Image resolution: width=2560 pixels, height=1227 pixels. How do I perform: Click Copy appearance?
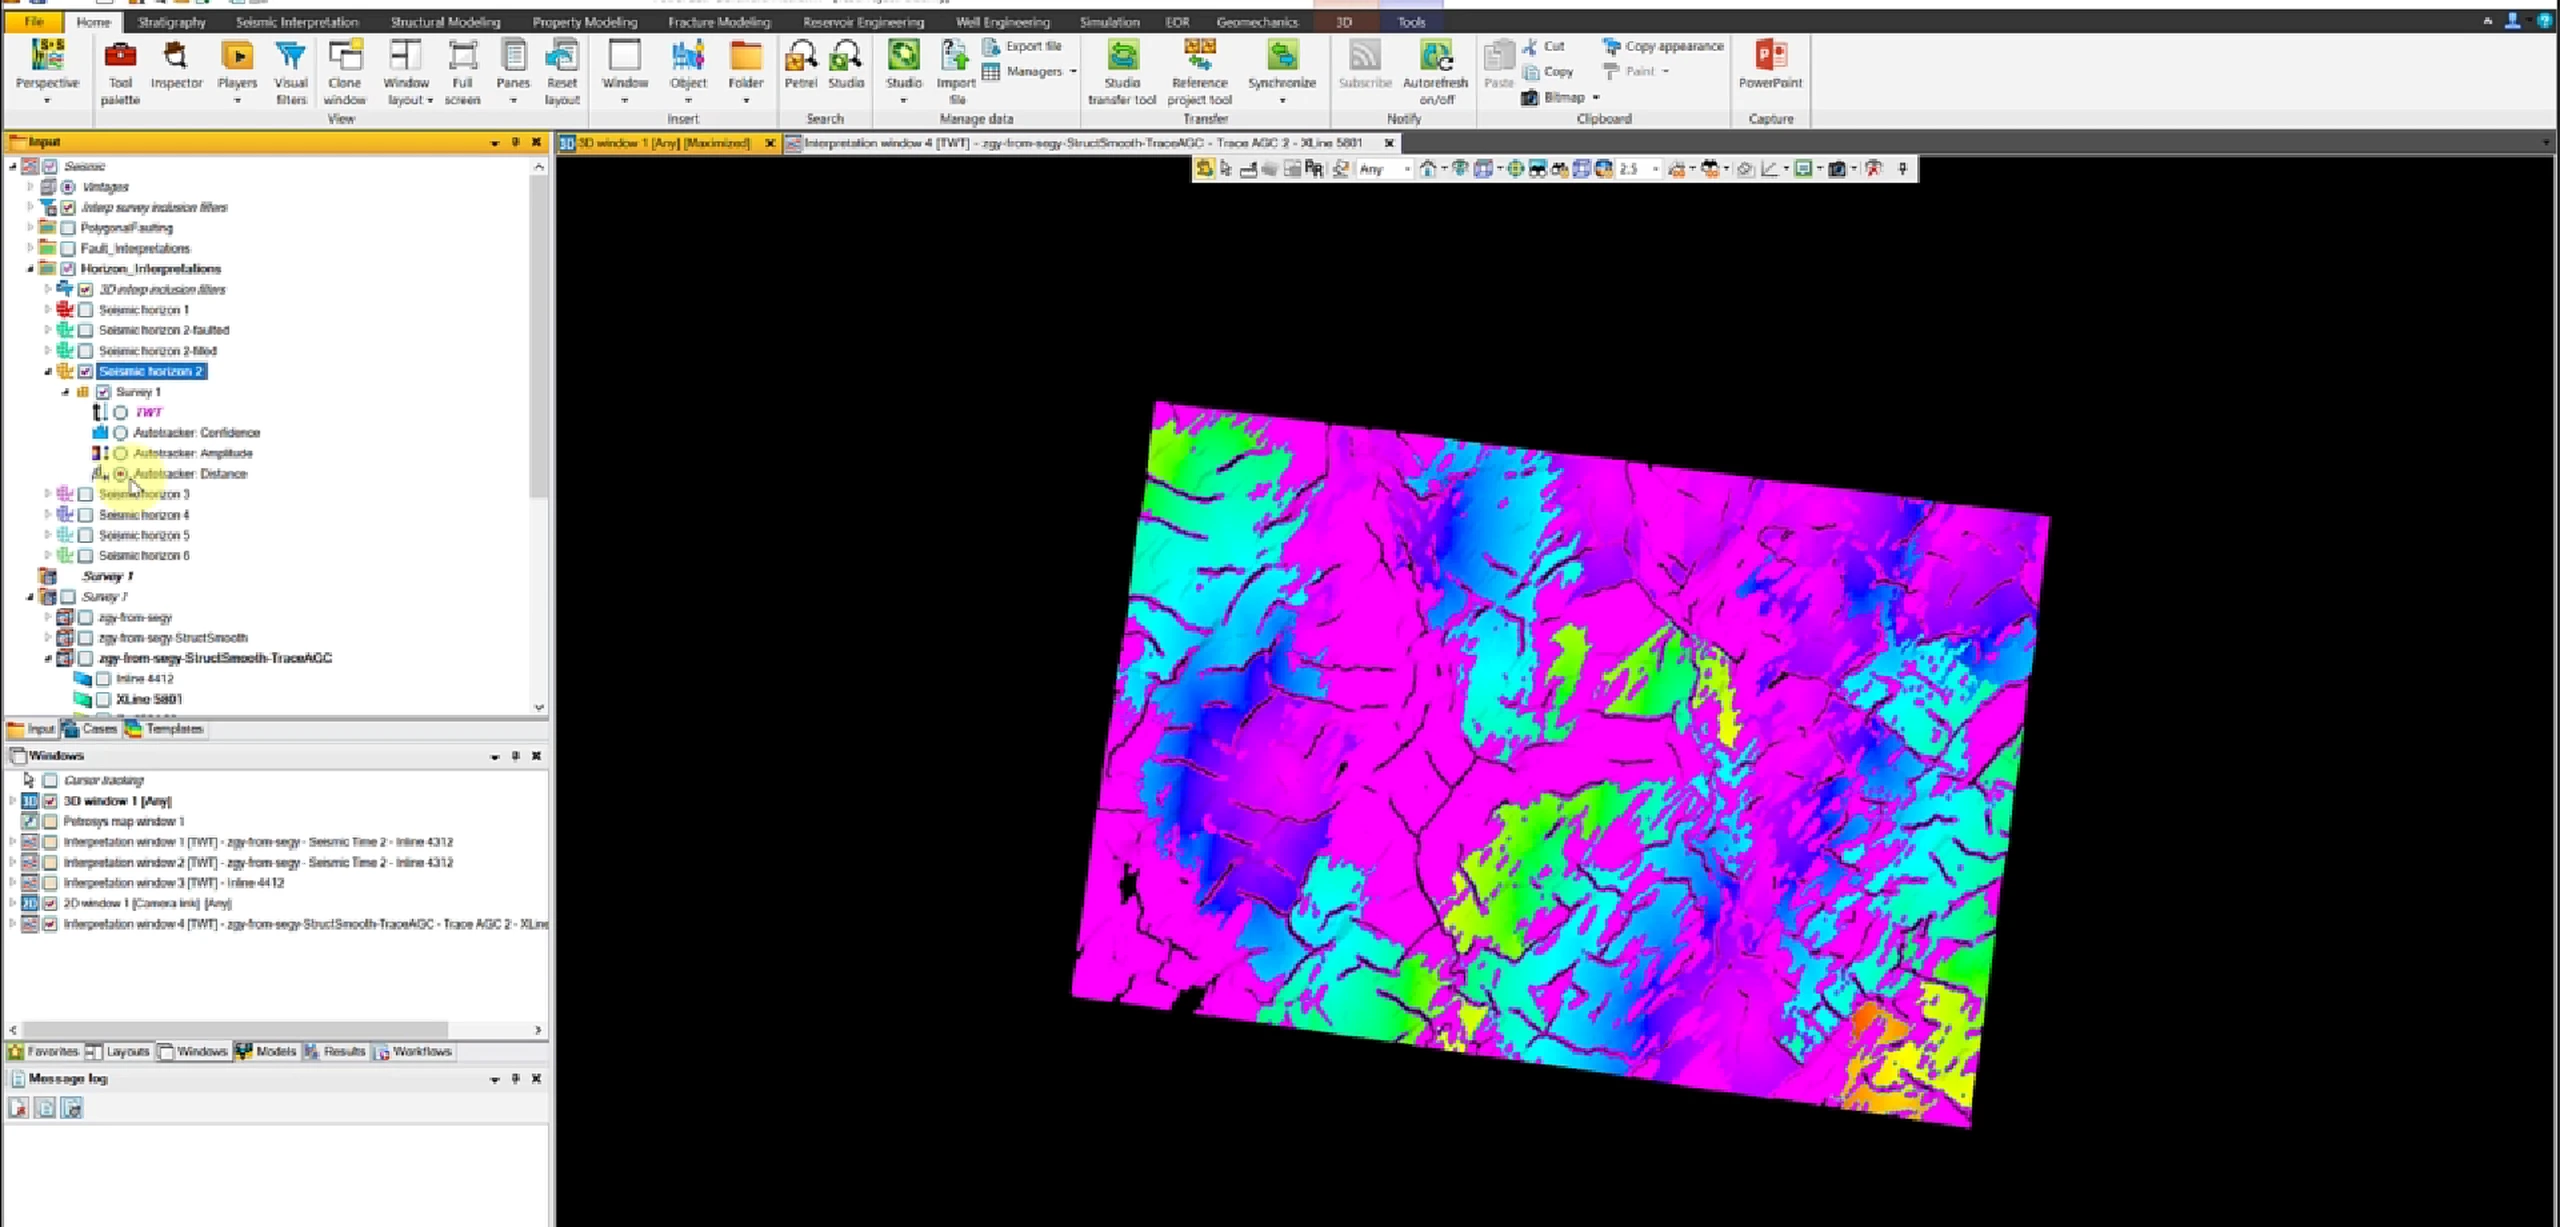[1663, 46]
